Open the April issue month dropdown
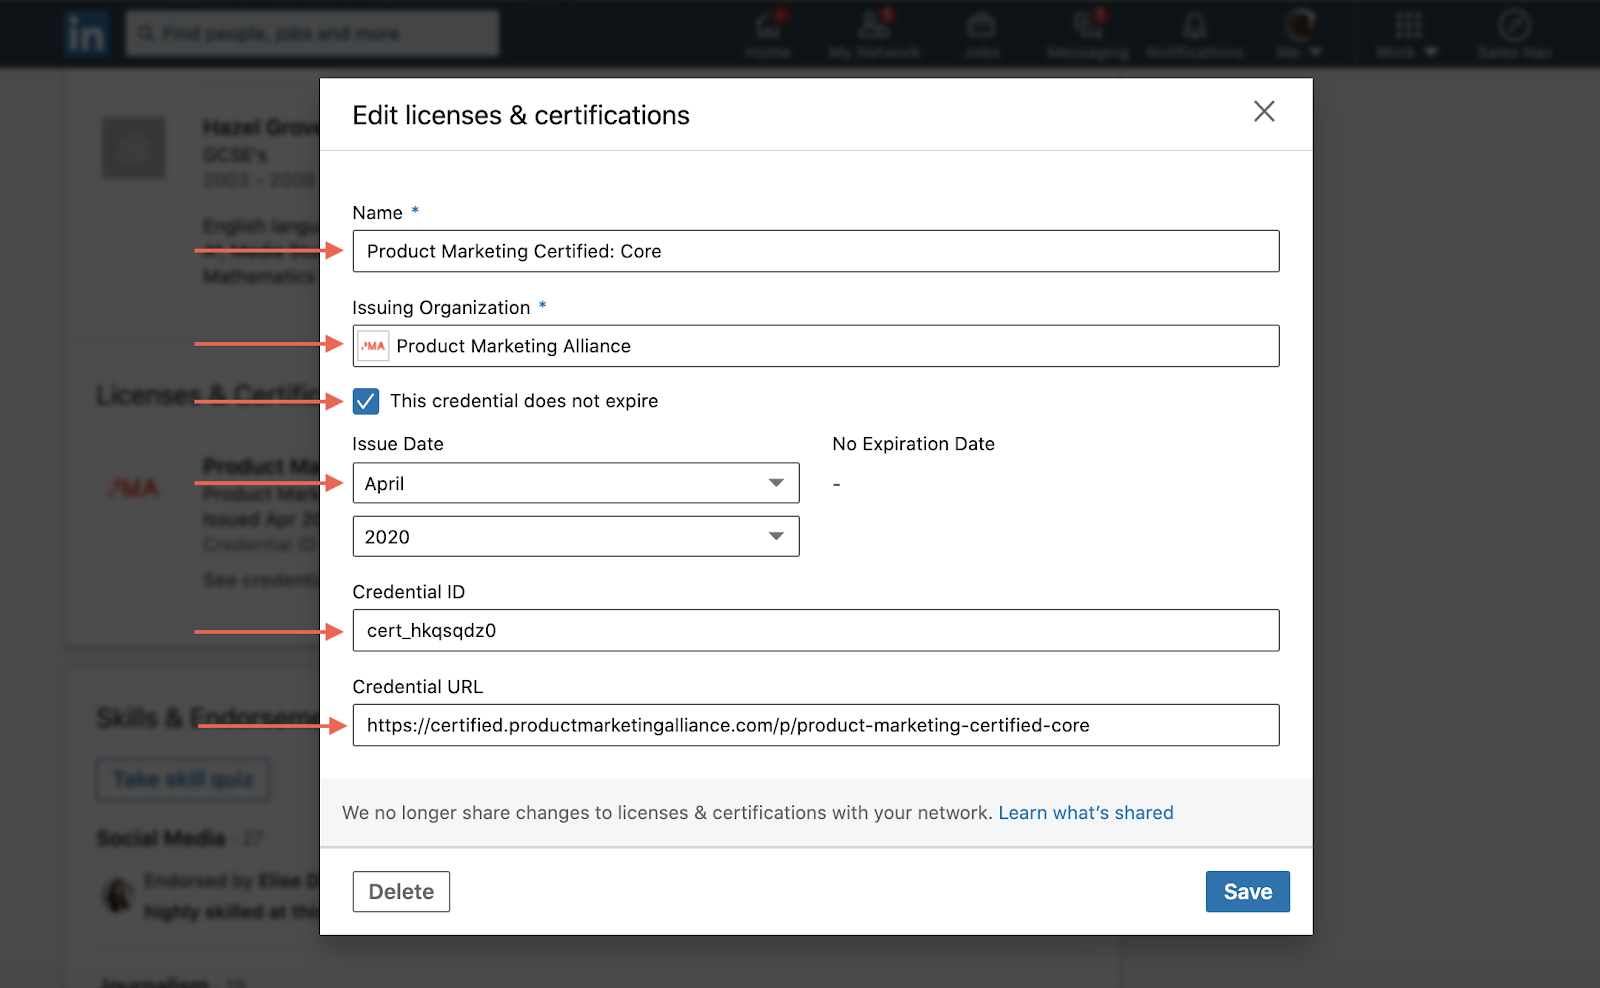1600x988 pixels. 576,483
